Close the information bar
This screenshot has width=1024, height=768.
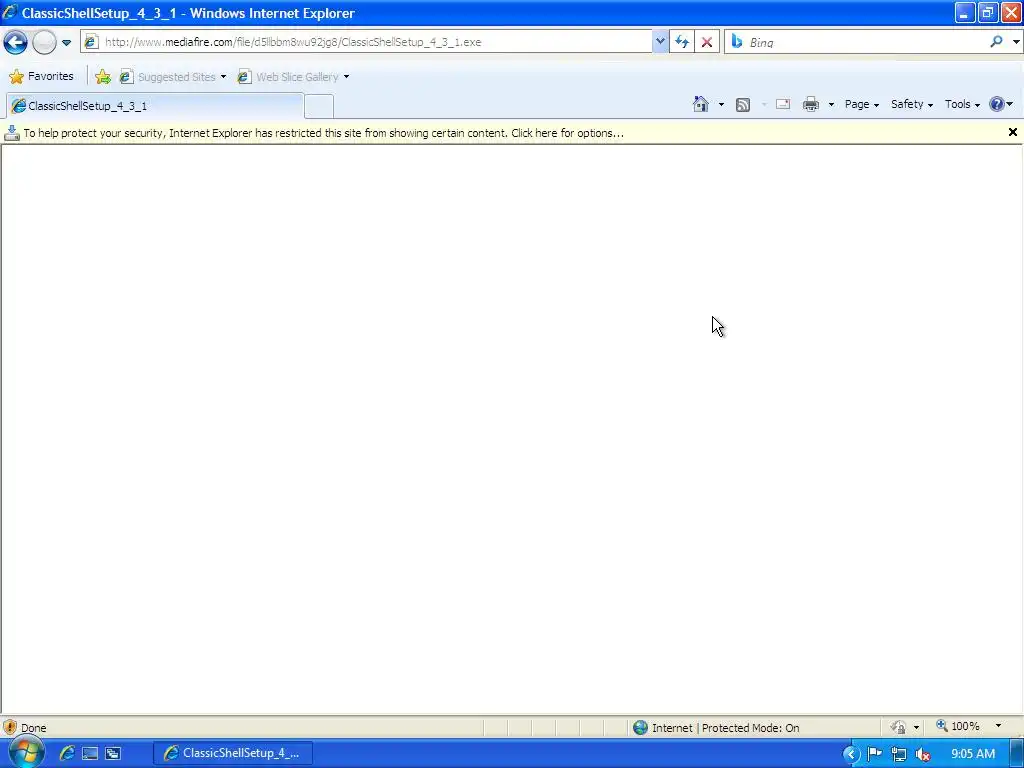tap(1013, 132)
